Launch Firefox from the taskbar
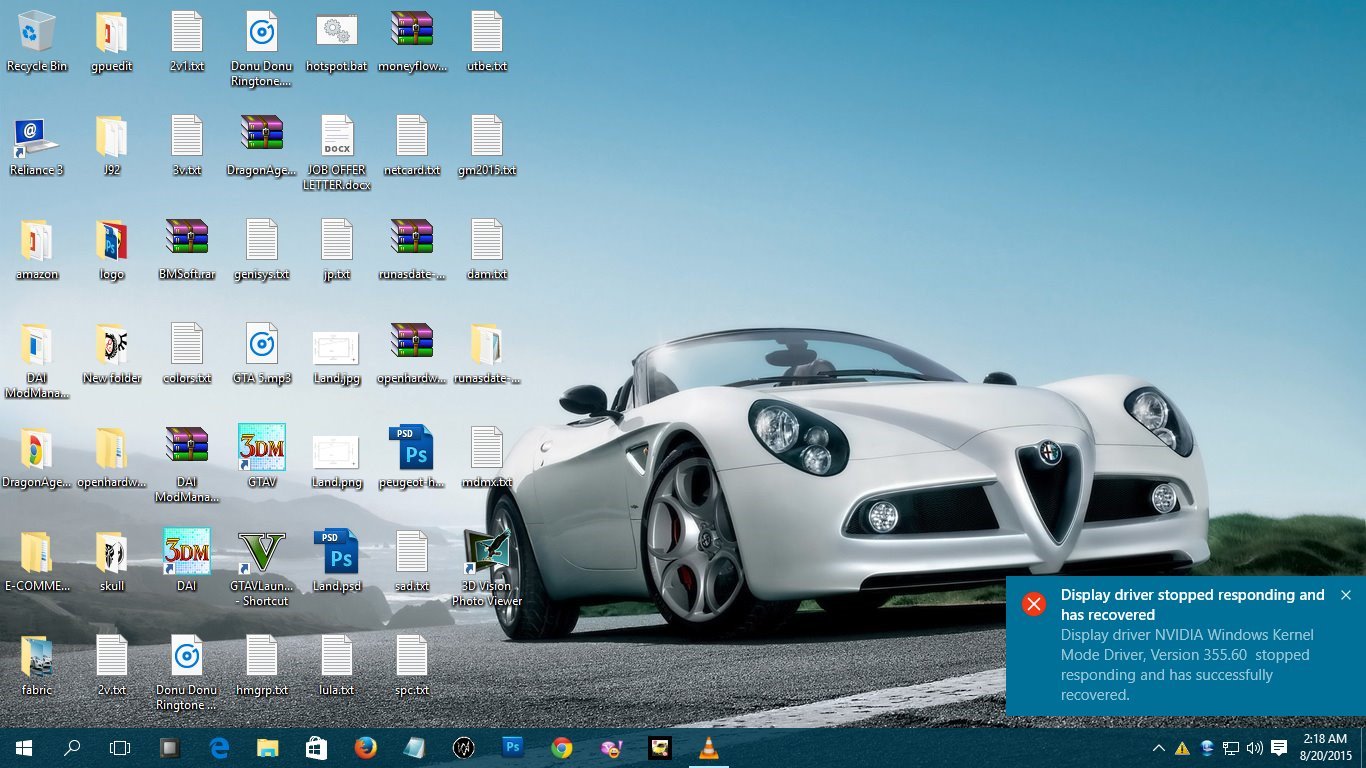The width and height of the screenshot is (1366, 768). coord(366,748)
